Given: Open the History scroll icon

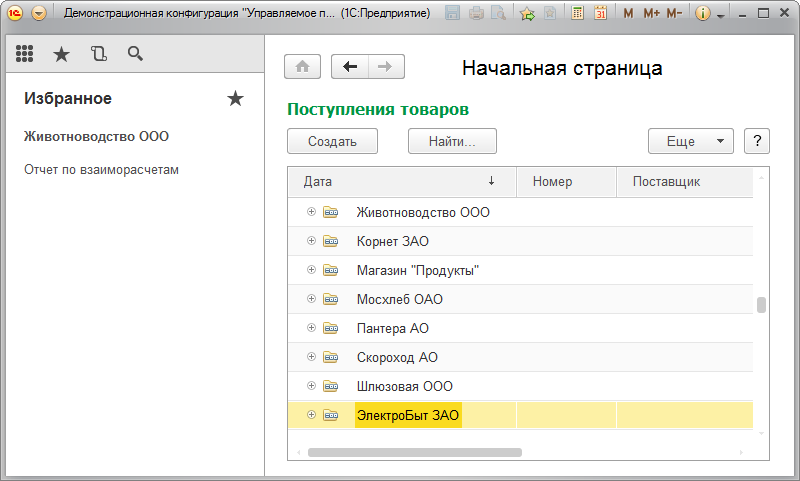Looking at the screenshot, I should (98, 55).
